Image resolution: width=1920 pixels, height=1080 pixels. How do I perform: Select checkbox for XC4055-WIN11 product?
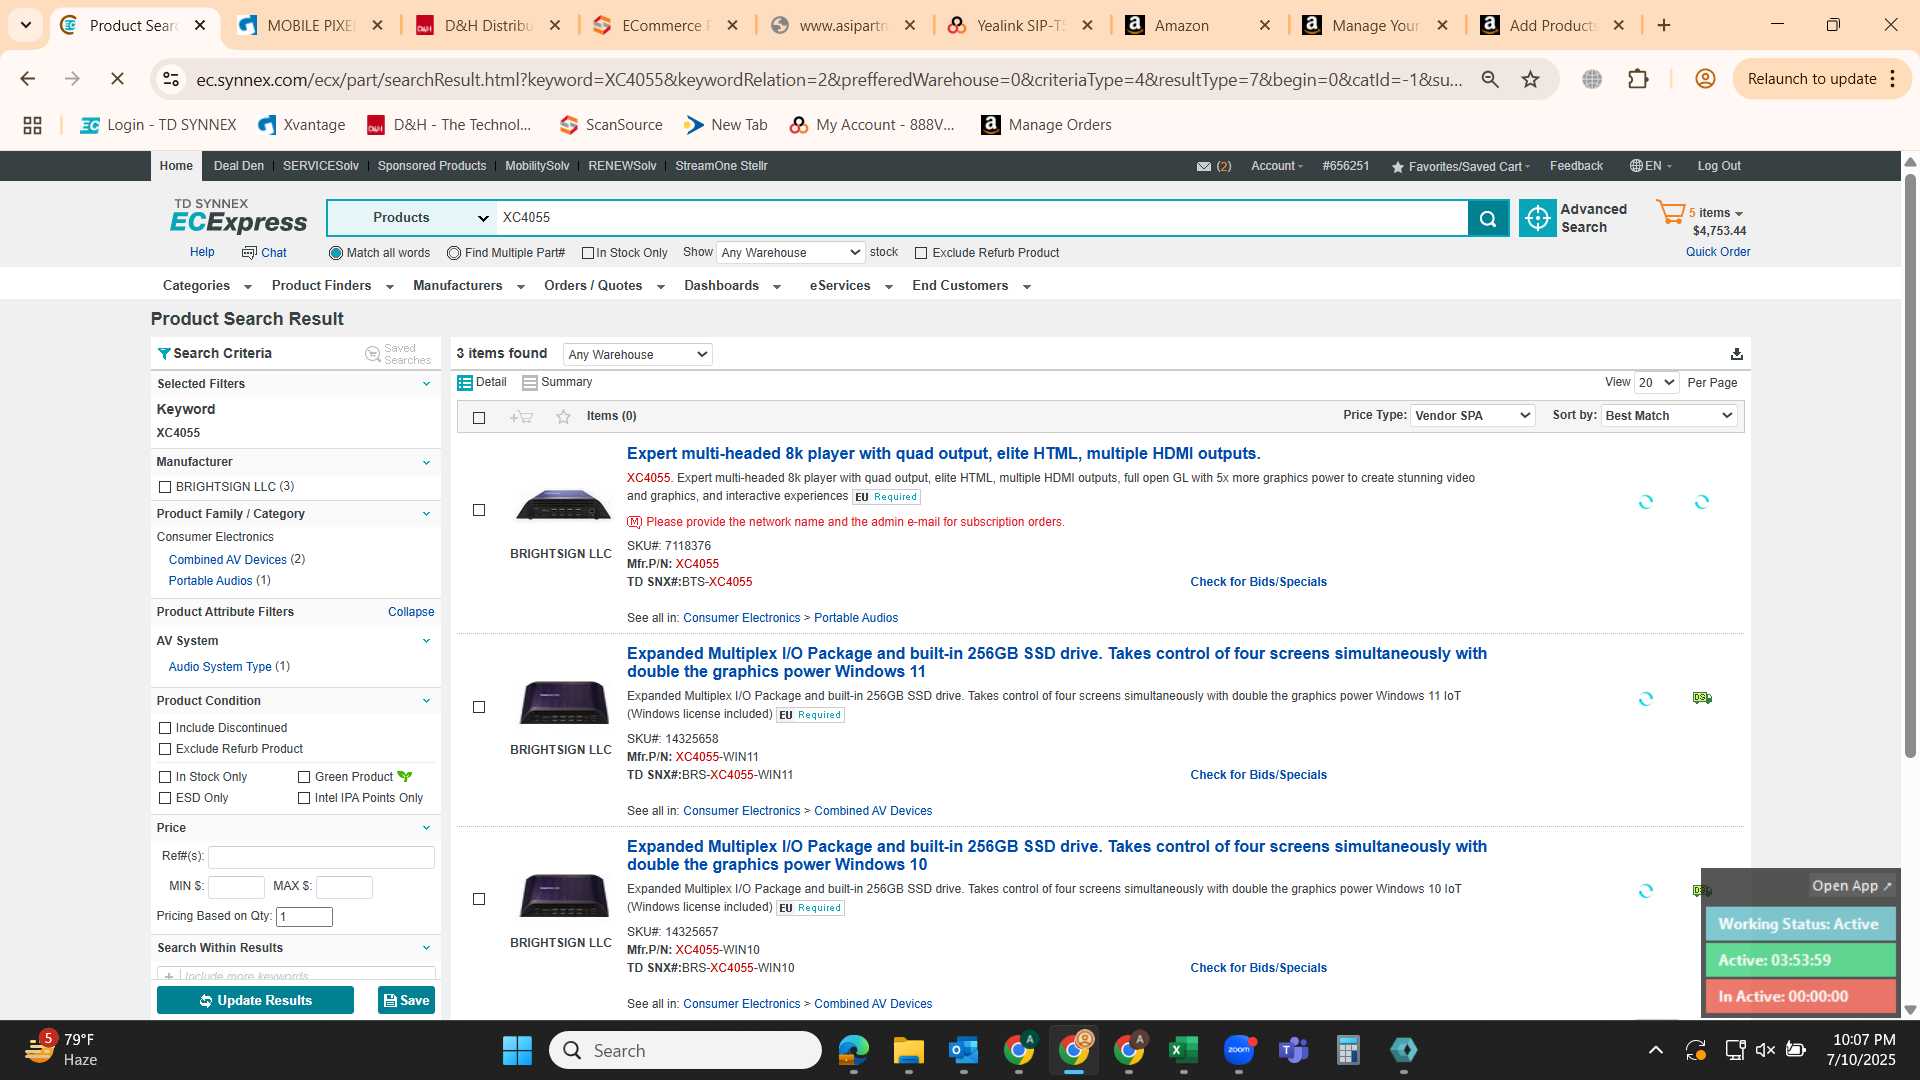pyautogui.click(x=479, y=707)
